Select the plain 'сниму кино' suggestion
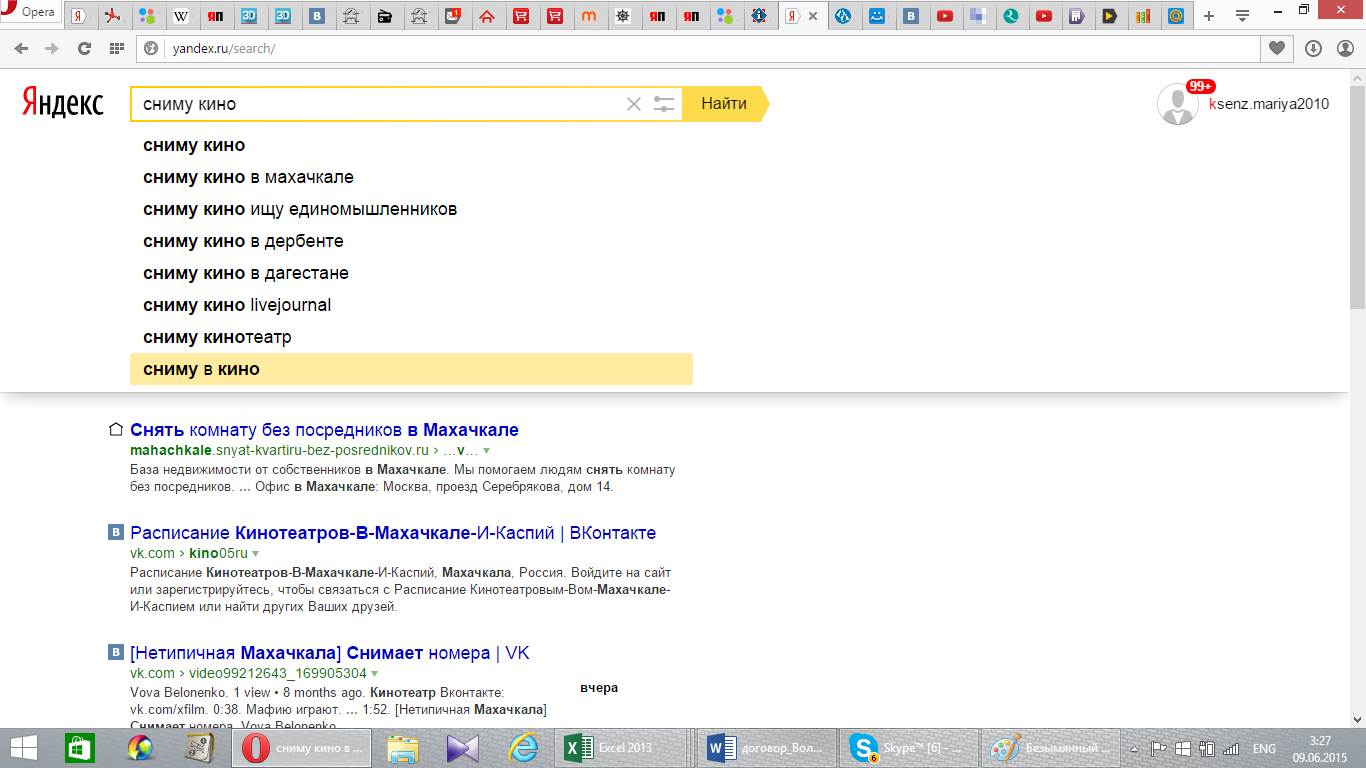The image size is (1366, 768). pyautogui.click(x=411, y=145)
